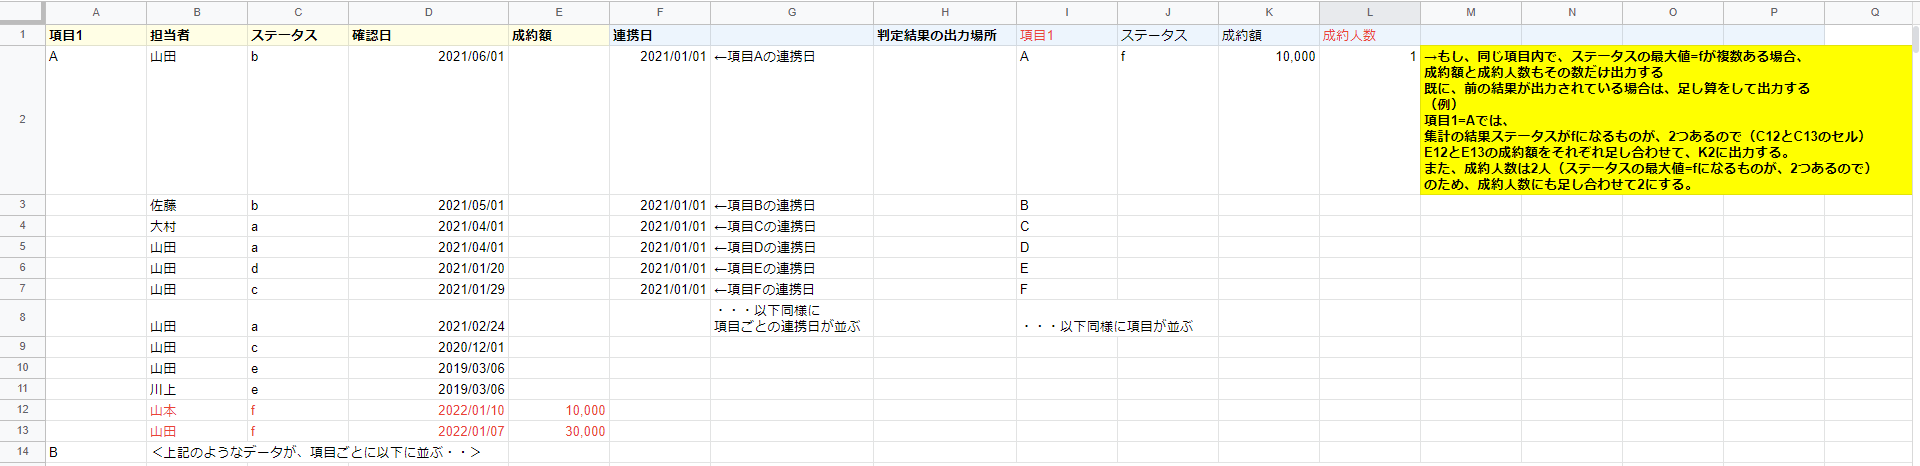Select the 佐藤 cell
The width and height of the screenshot is (1920, 466).
197,205
